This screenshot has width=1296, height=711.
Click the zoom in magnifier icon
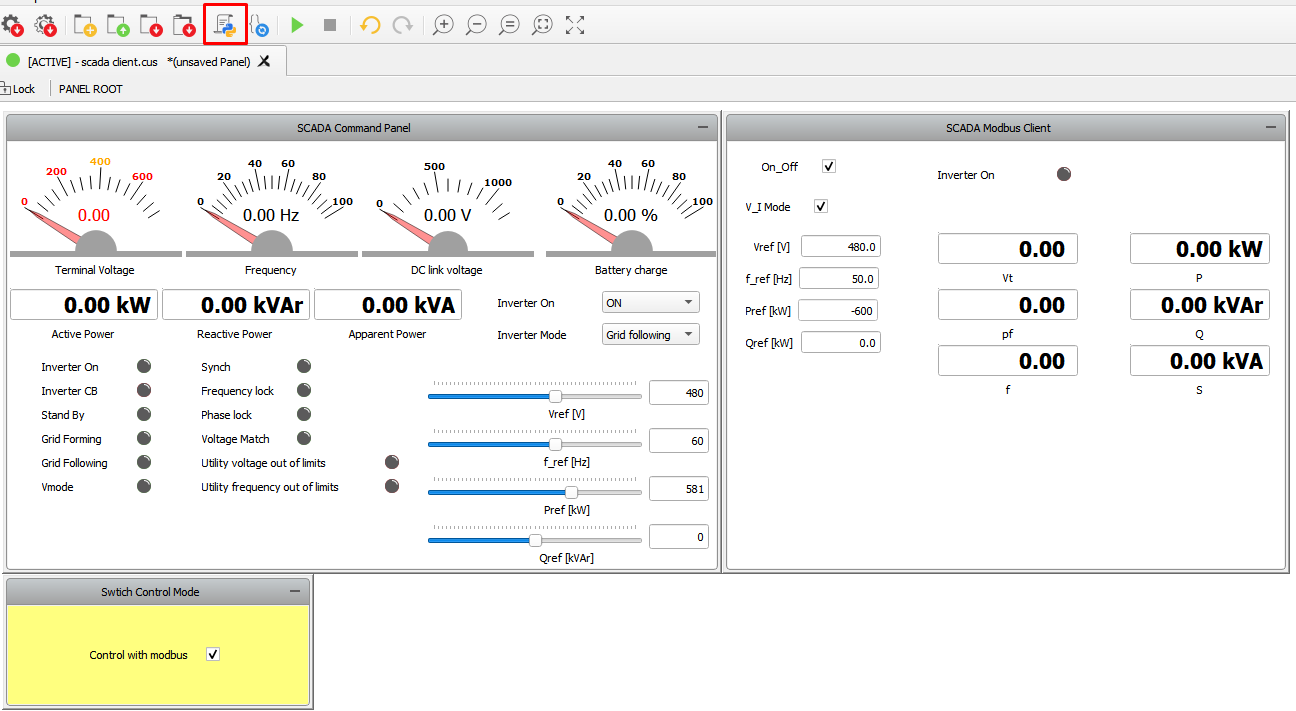point(443,25)
